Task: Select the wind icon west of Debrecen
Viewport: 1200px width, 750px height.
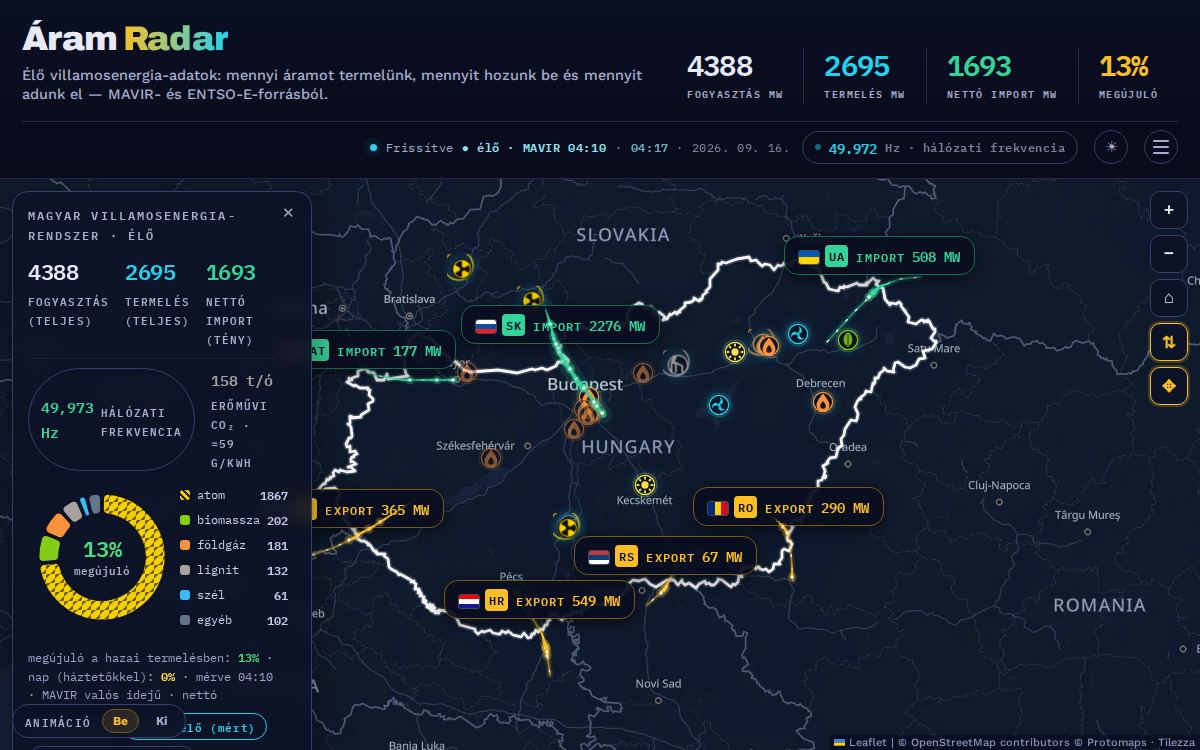Action: coord(718,405)
